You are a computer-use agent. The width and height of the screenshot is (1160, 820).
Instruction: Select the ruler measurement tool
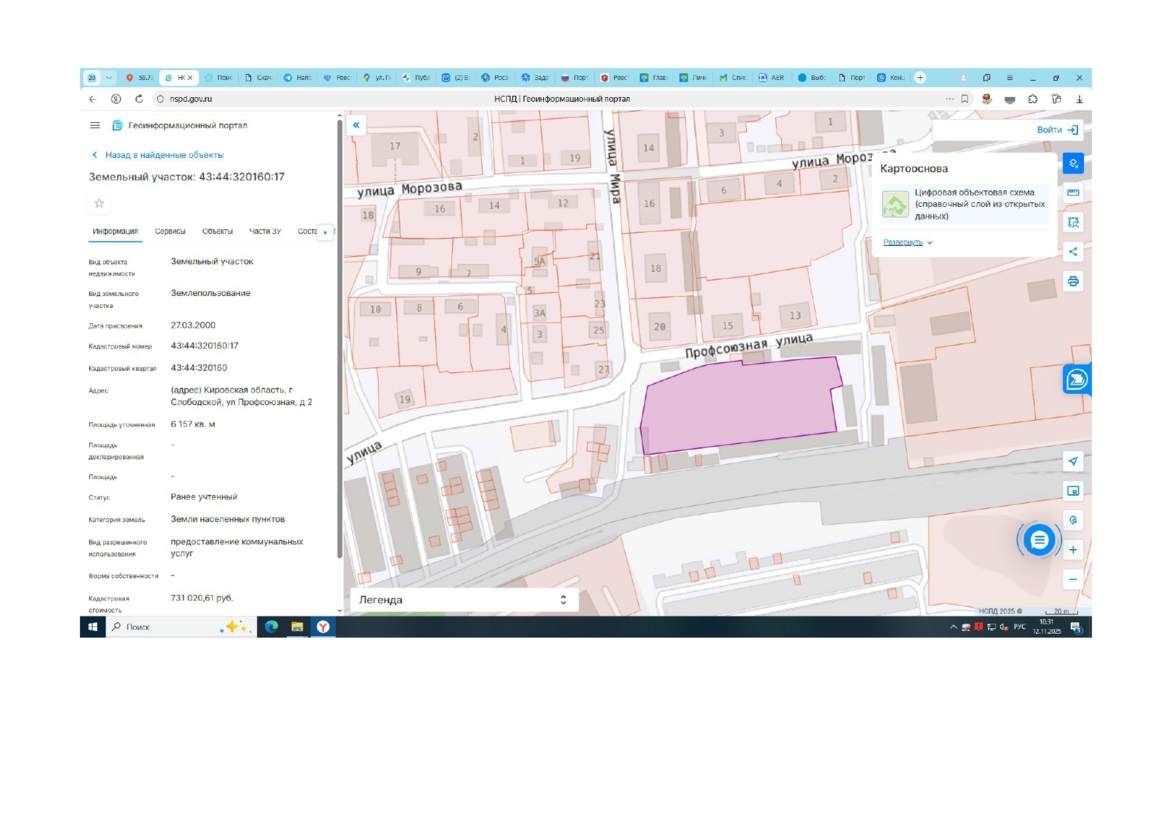[1073, 193]
